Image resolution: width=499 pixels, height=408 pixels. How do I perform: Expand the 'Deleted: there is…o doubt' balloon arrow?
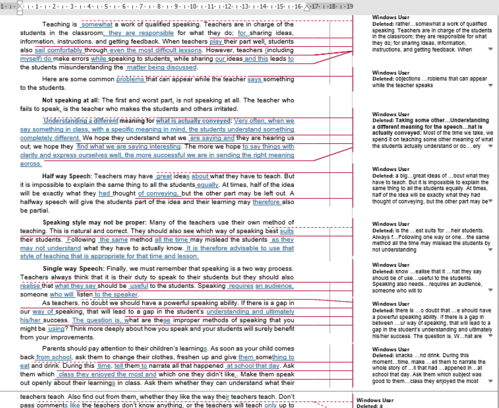490,336
